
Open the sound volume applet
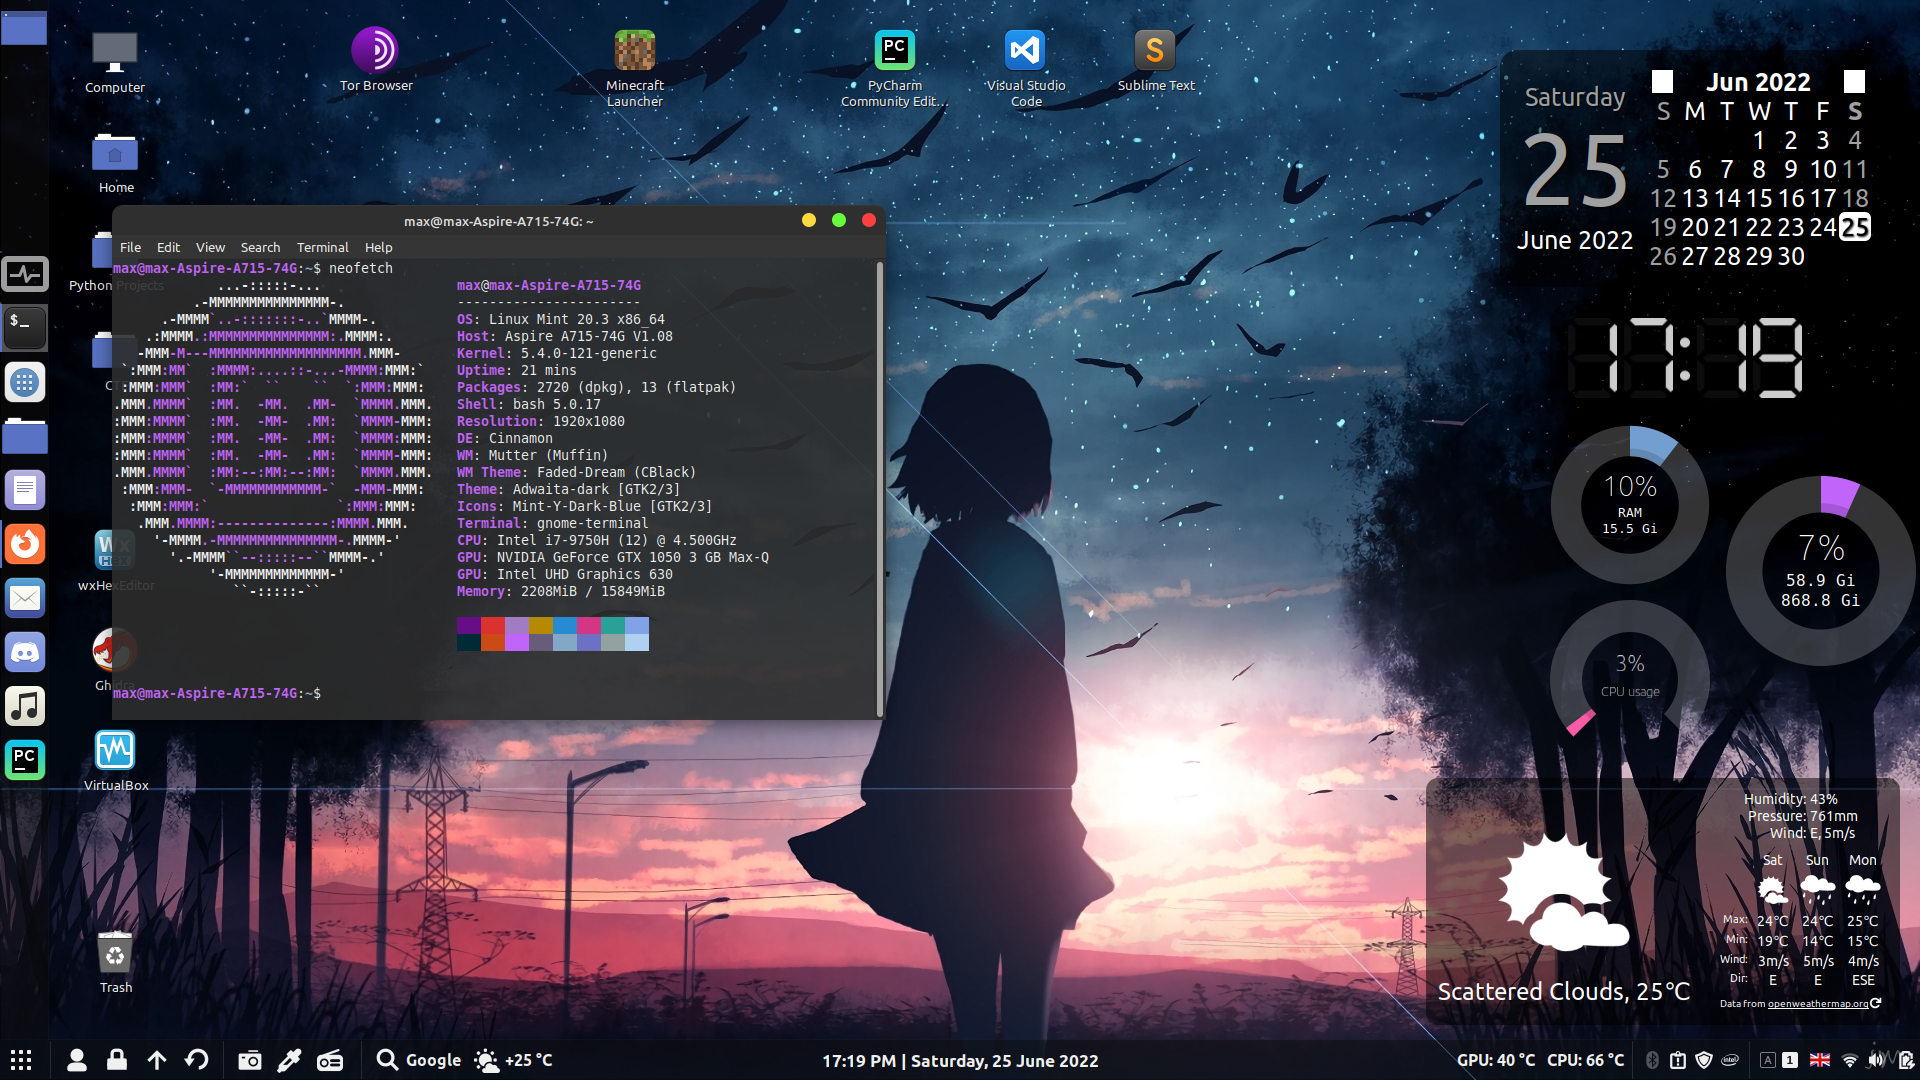tap(1876, 1060)
